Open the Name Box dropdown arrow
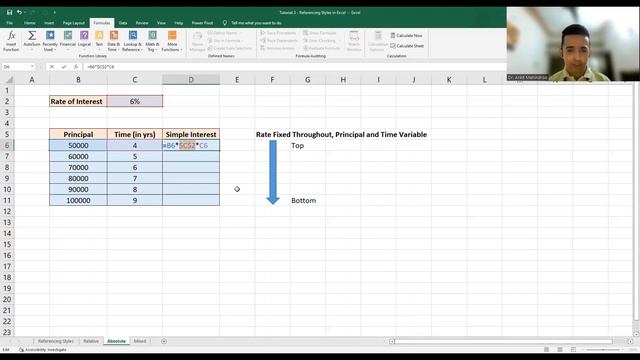Viewport: 640px width, 360px height. pyautogui.click(x=32, y=67)
